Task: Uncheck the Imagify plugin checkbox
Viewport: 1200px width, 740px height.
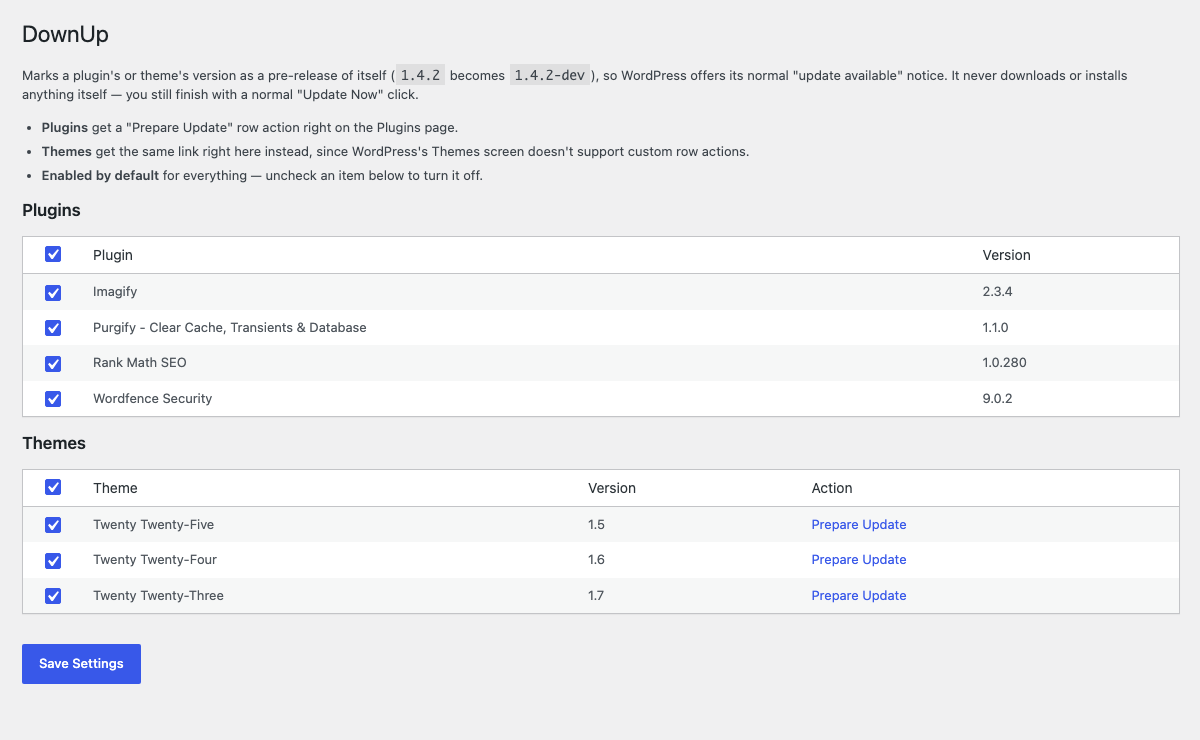Action: pyautogui.click(x=53, y=292)
